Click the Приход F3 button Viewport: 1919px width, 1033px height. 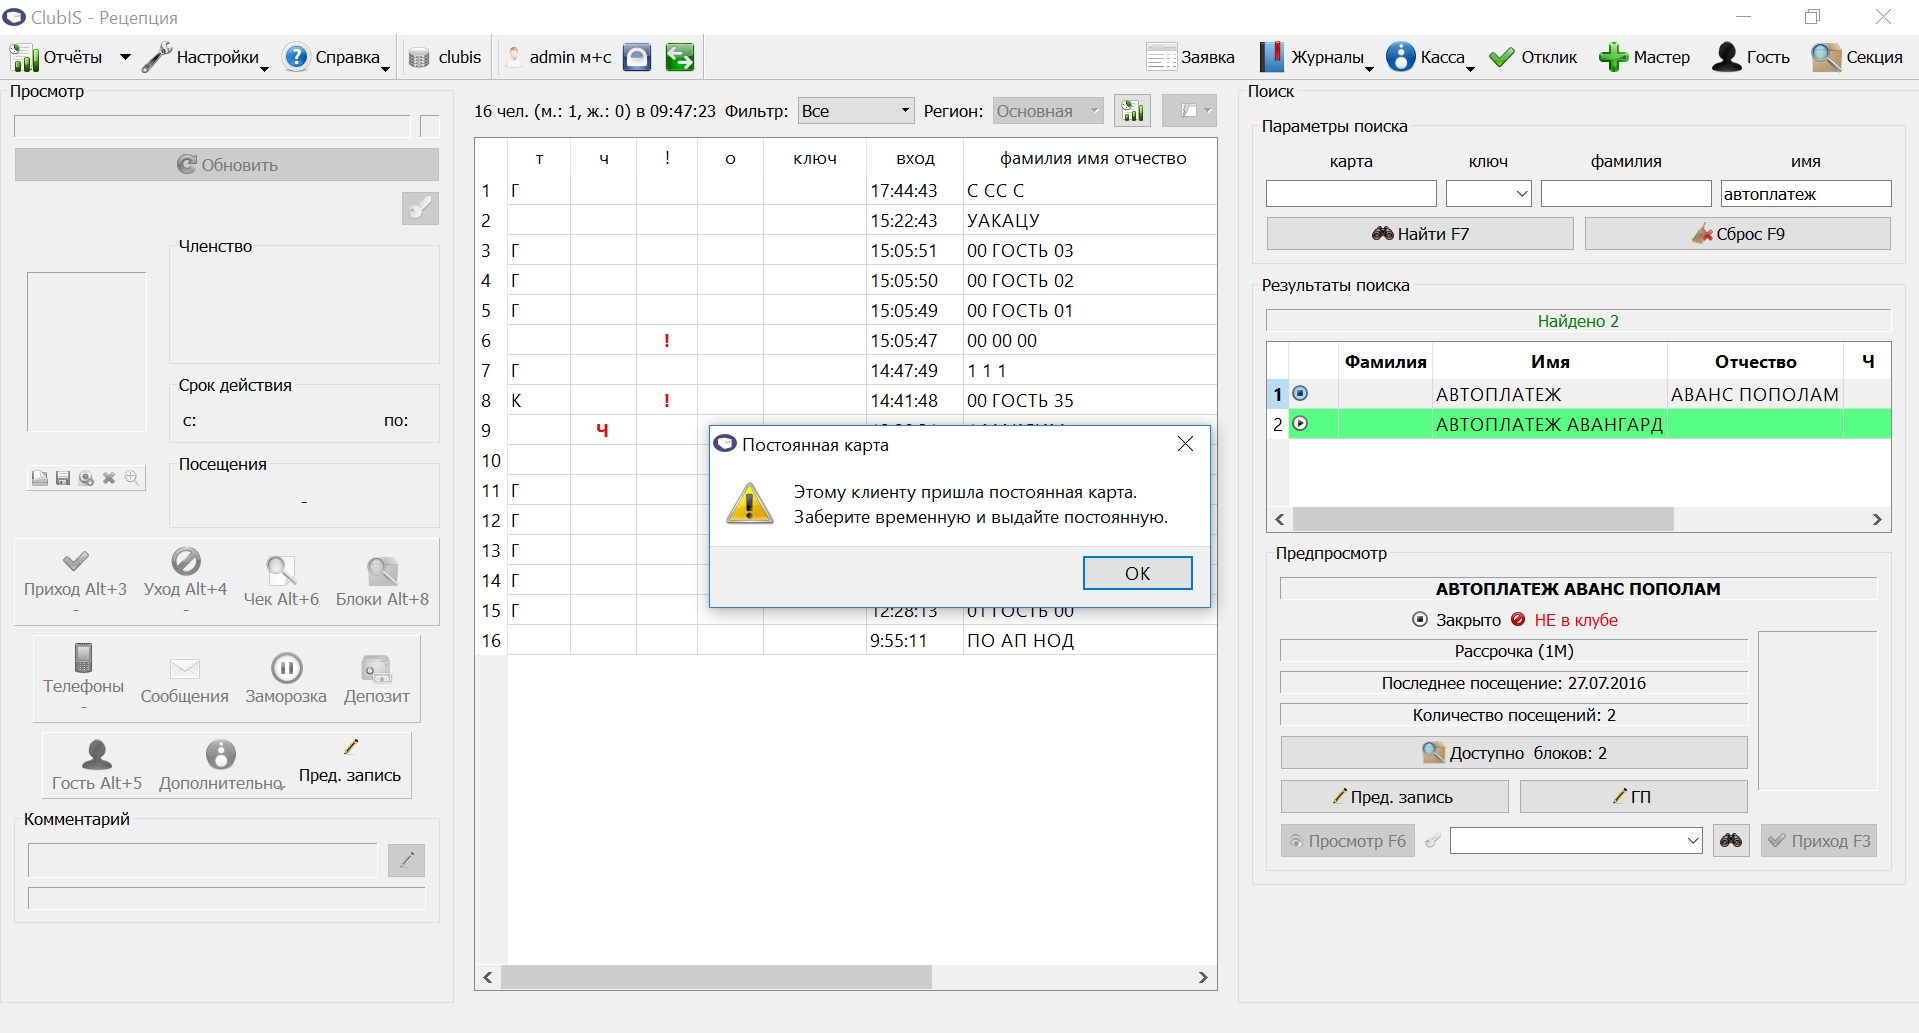click(1819, 841)
